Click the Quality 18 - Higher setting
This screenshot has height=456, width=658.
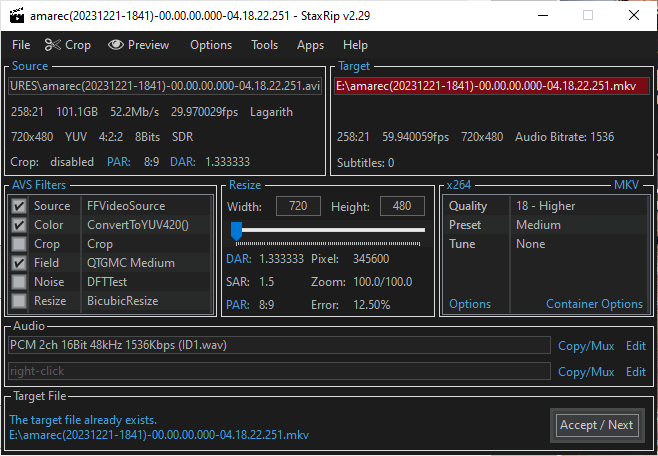[546, 206]
